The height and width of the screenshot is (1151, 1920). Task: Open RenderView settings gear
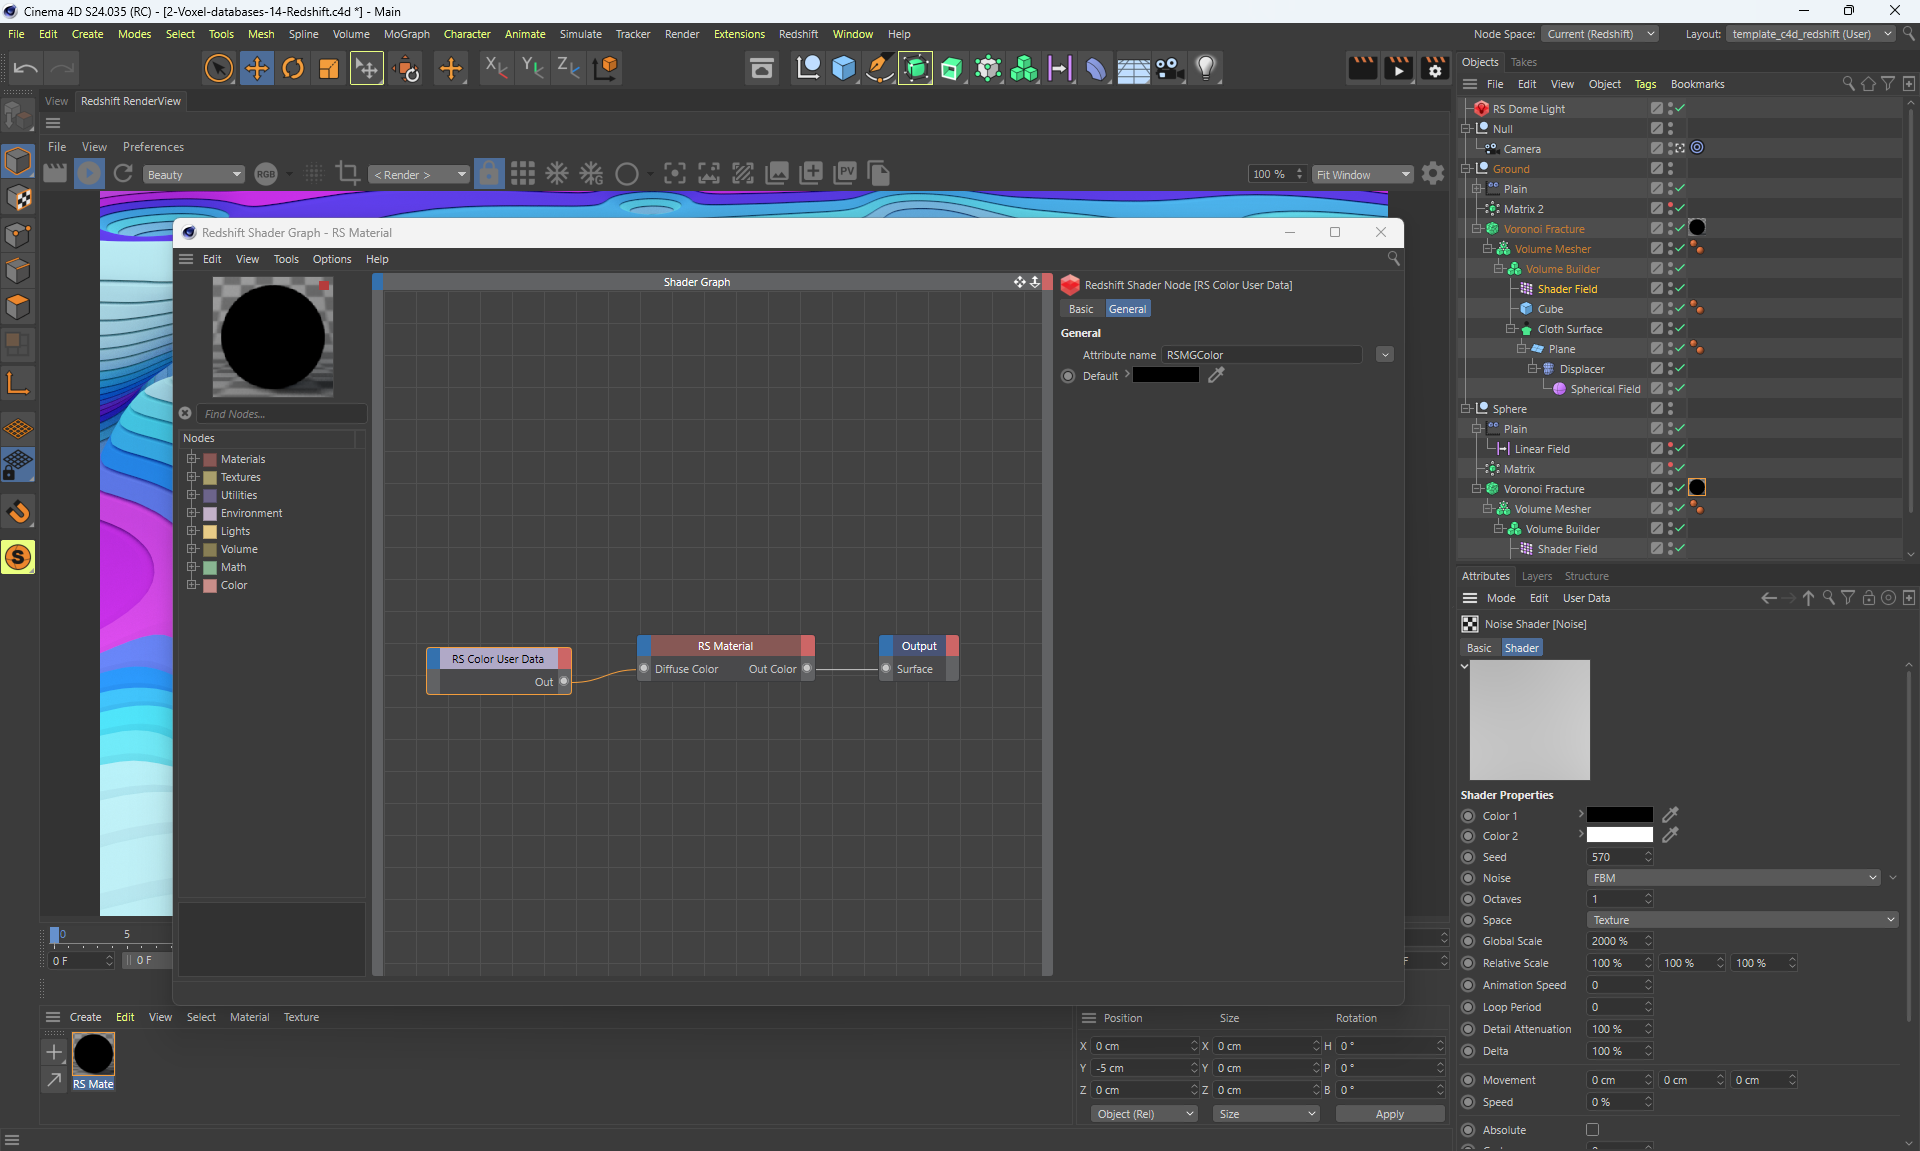coord(1433,174)
